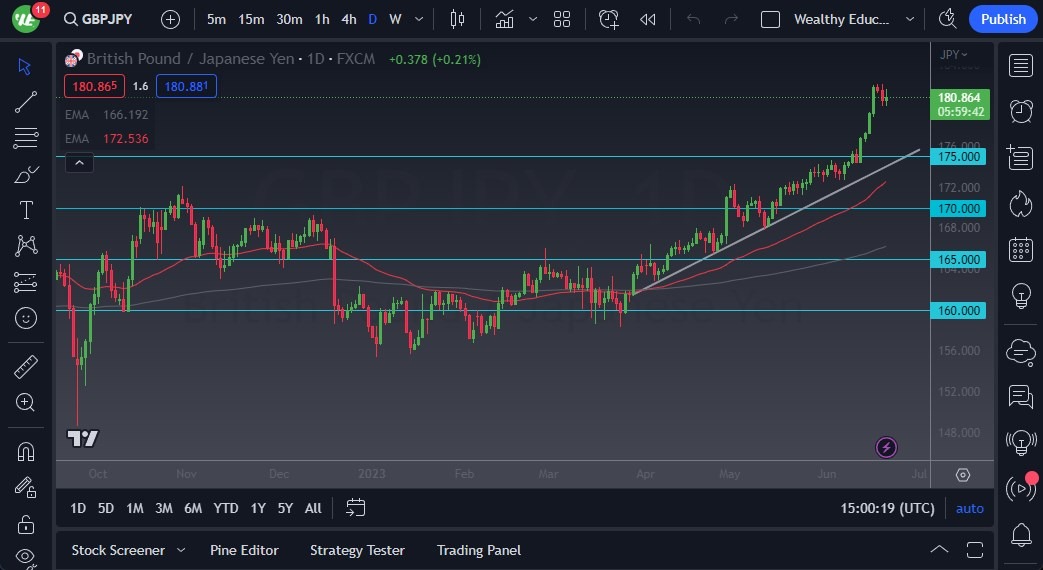This screenshot has width=1043, height=570.
Task: Open the indicators chart icon
Action: (x=504, y=19)
